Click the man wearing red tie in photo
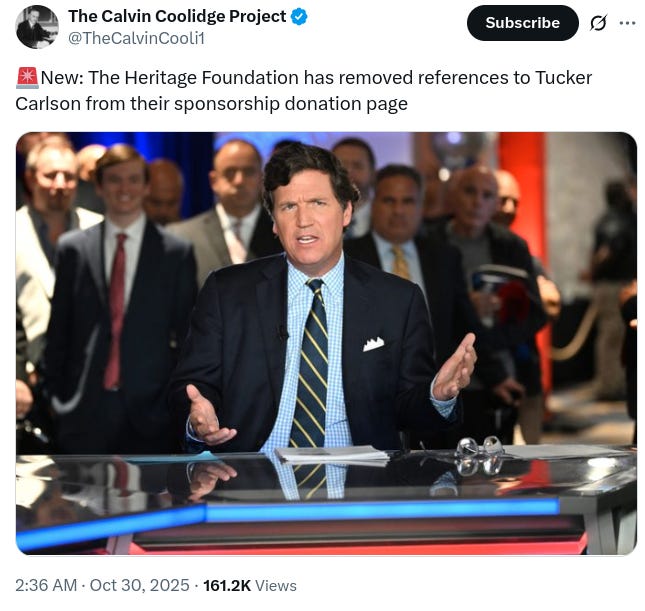The height and width of the screenshot is (611, 645). [x=120, y=300]
